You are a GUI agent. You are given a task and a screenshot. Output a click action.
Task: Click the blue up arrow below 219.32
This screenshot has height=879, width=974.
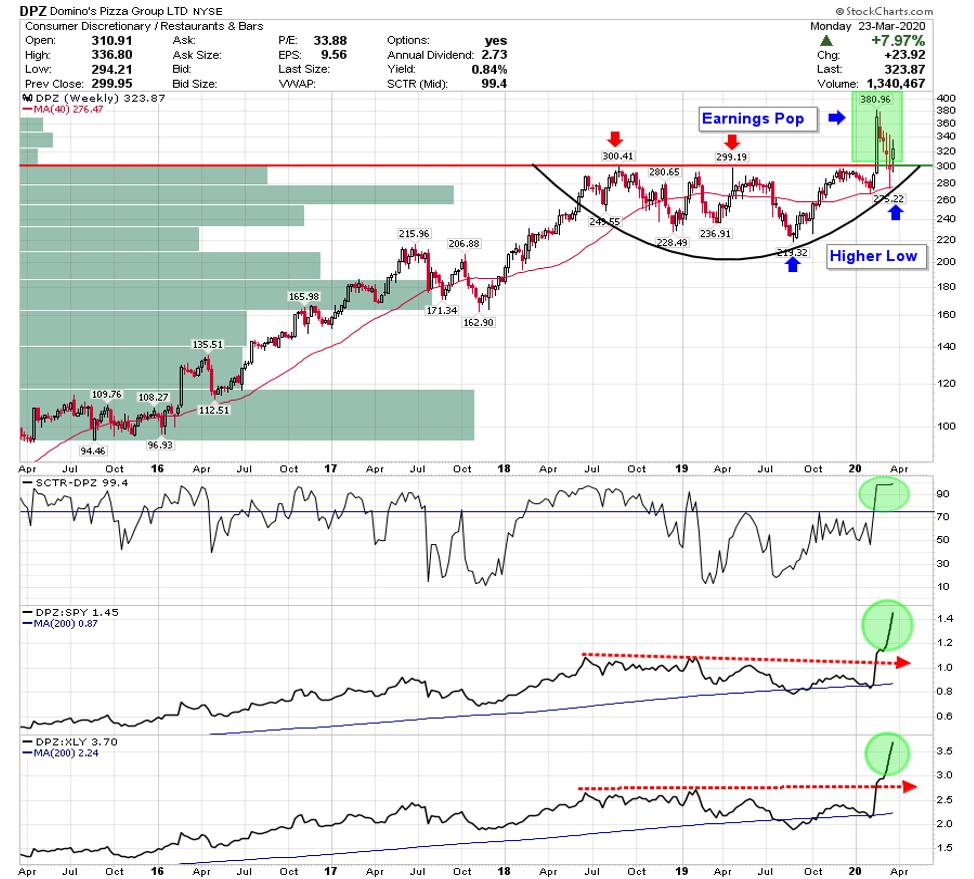(792, 264)
